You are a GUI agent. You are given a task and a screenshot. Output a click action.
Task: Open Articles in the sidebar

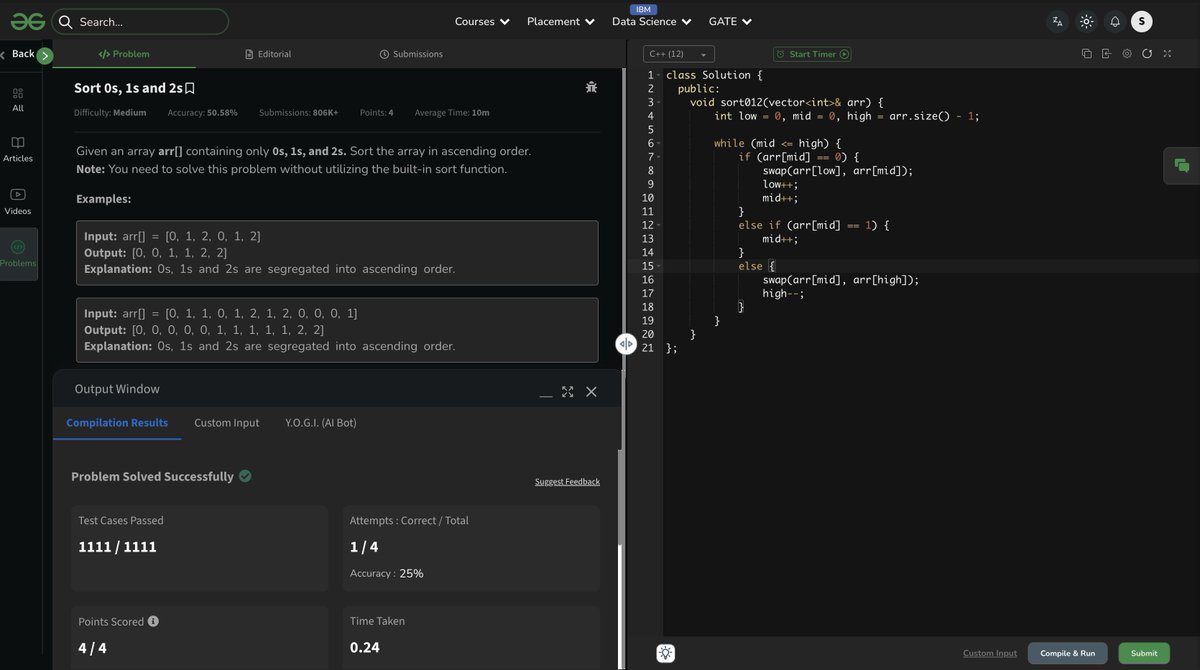[18, 149]
